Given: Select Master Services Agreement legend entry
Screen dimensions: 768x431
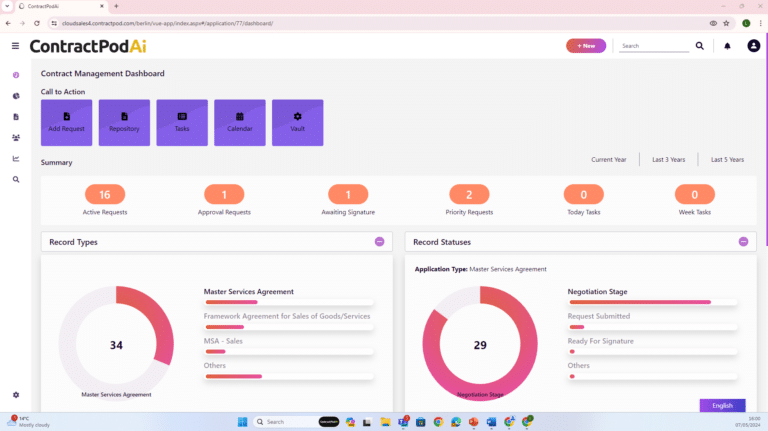Looking at the screenshot, I should (249, 291).
